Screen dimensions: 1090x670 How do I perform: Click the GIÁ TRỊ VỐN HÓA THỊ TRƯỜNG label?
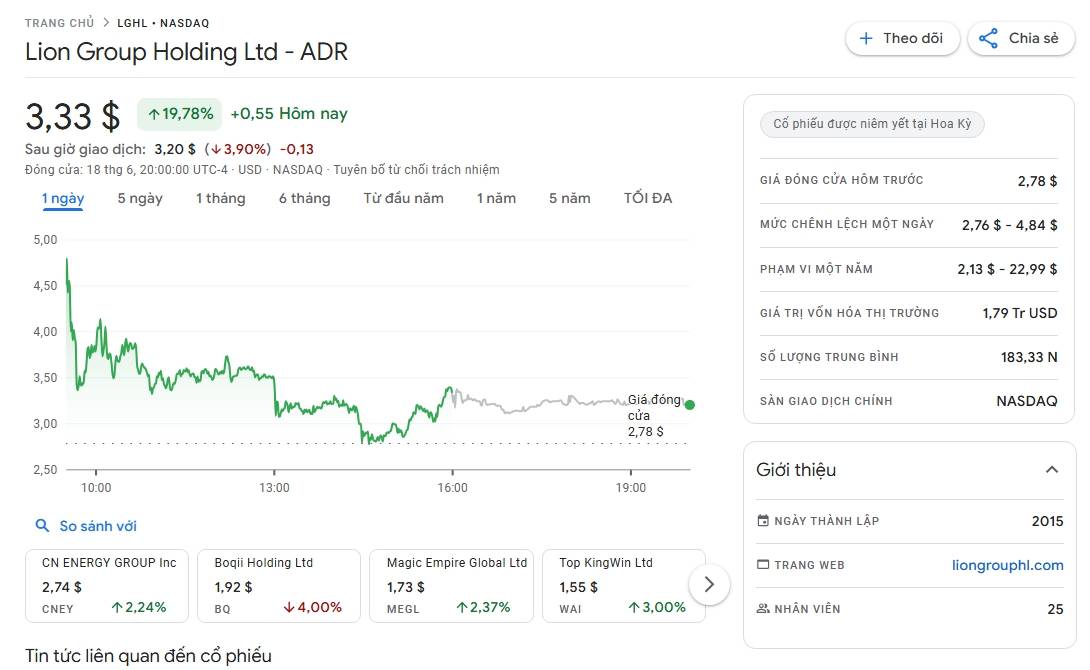tap(849, 313)
